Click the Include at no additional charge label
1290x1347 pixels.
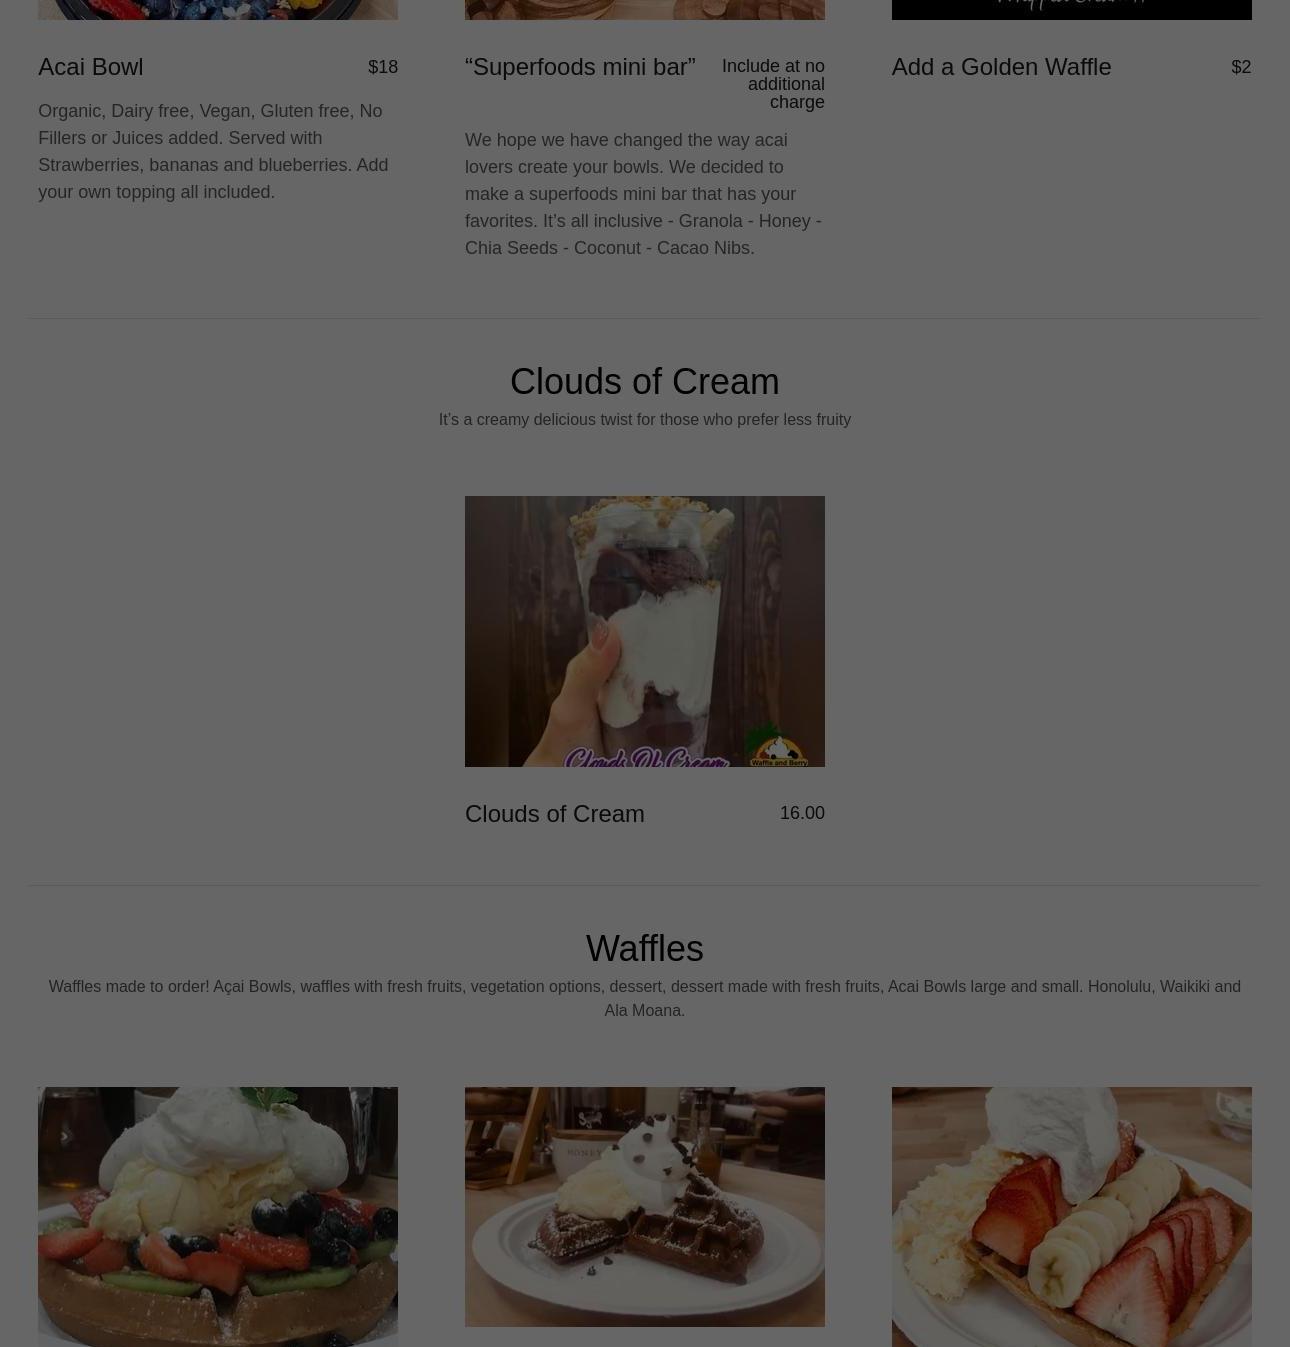[773, 84]
